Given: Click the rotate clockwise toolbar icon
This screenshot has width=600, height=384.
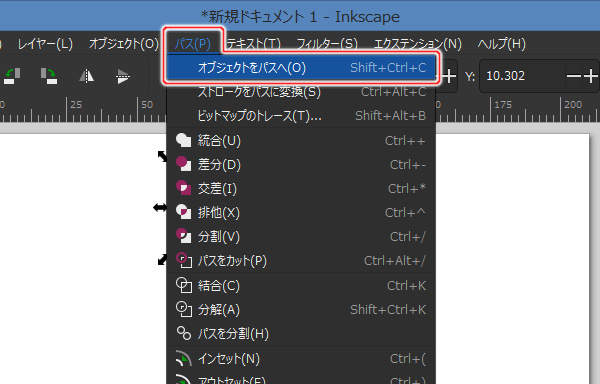Looking at the screenshot, I should pyautogui.click(x=49, y=76).
